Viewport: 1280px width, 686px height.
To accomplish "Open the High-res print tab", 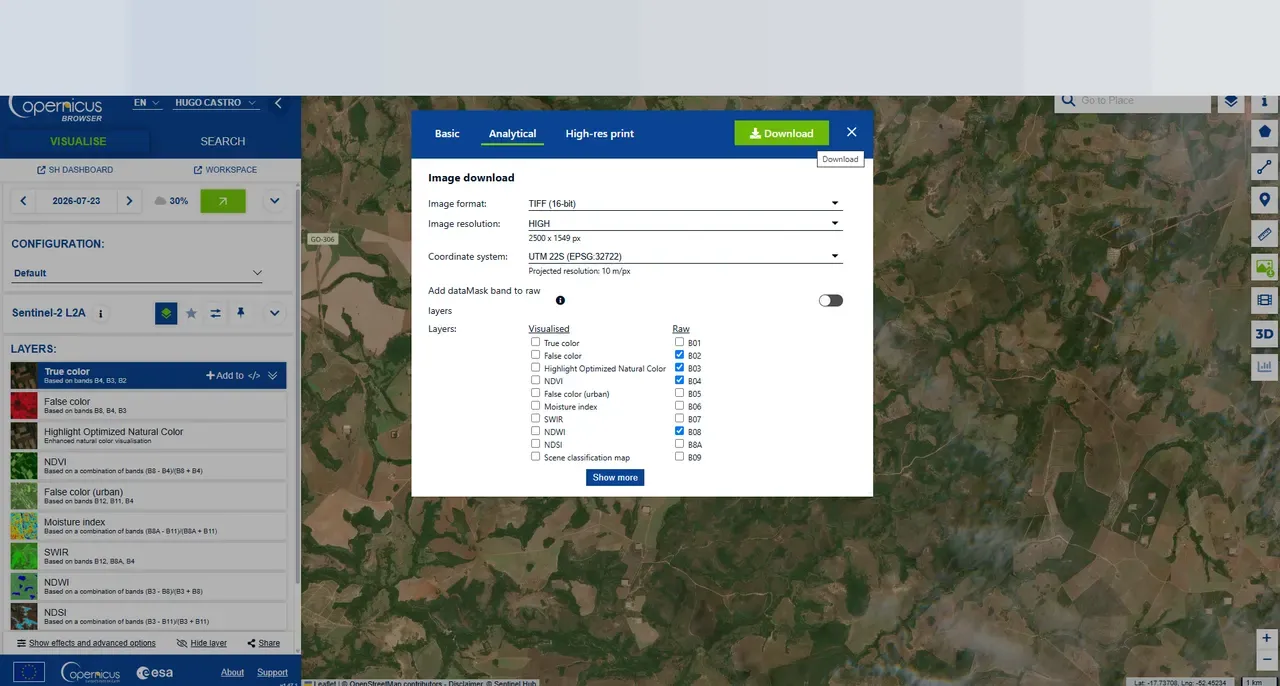I will (x=600, y=133).
